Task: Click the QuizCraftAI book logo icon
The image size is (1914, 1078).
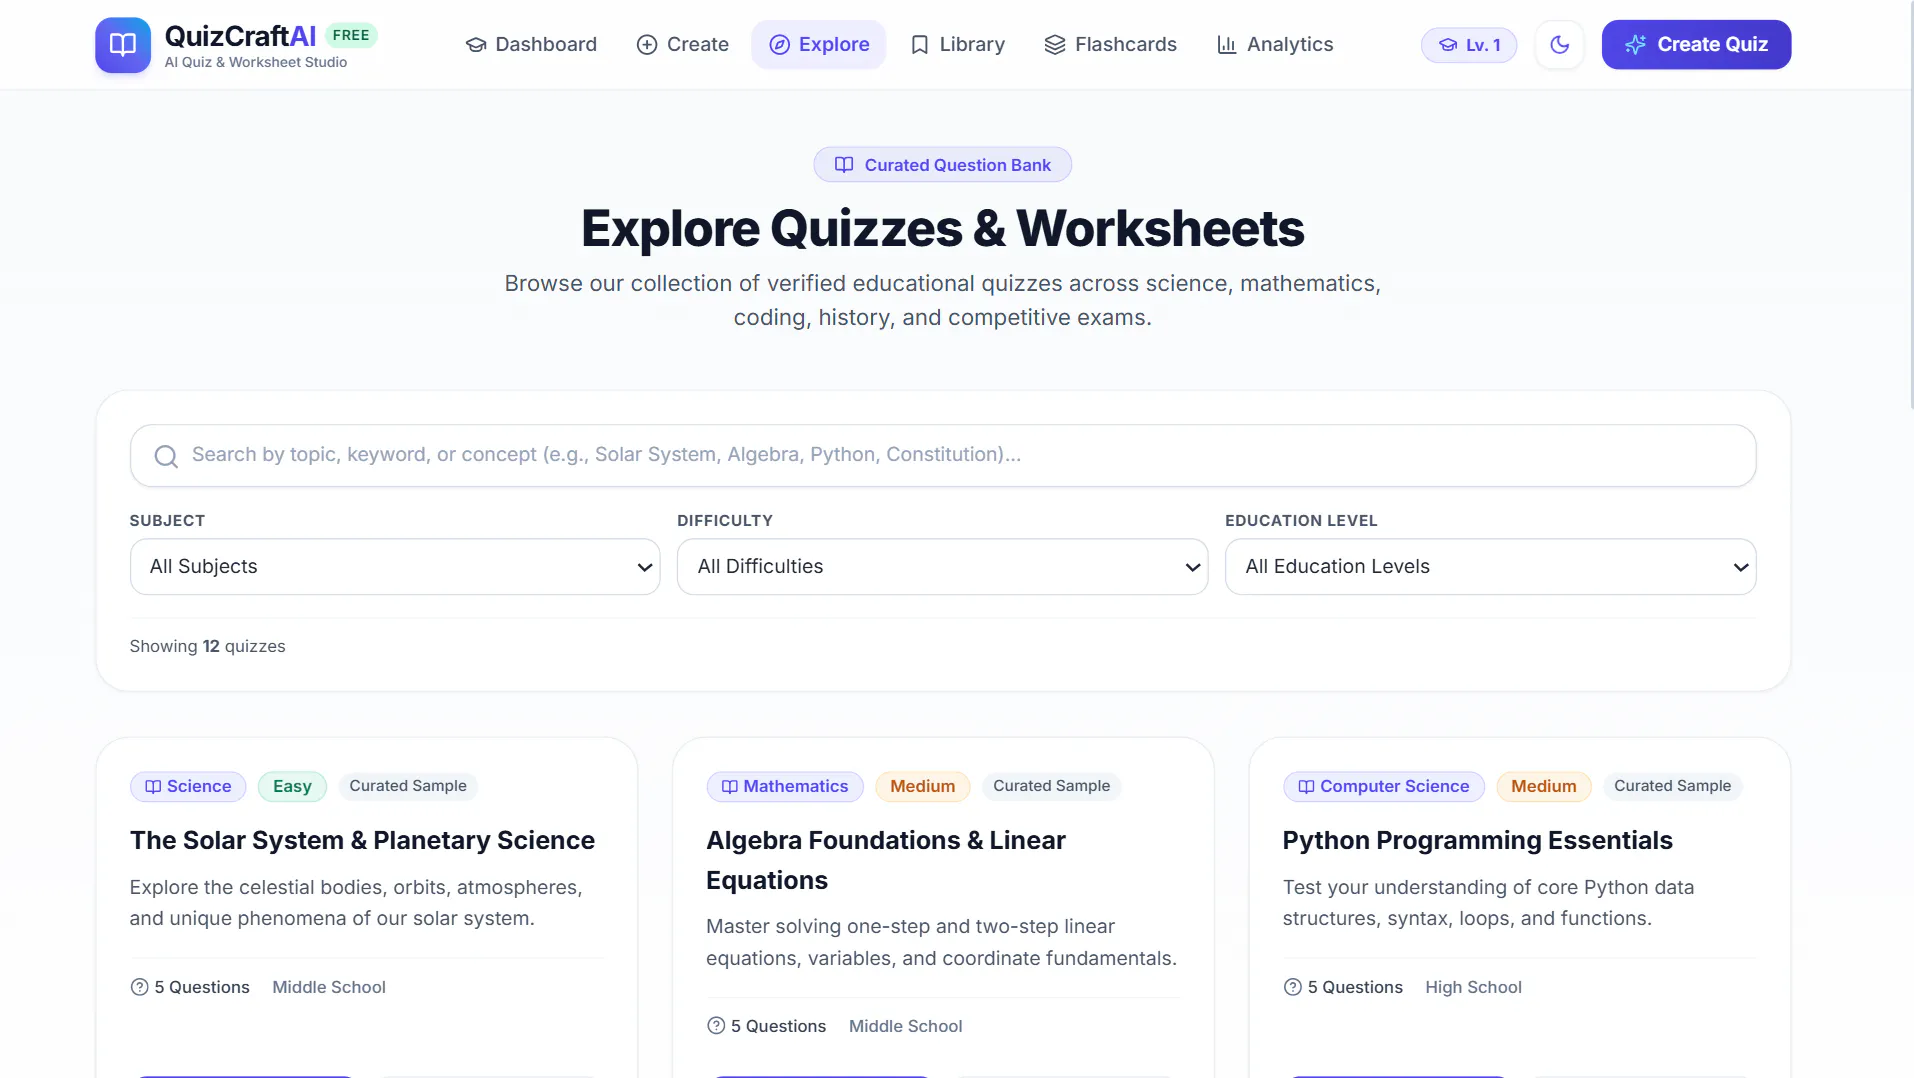Action: (x=123, y=45)
